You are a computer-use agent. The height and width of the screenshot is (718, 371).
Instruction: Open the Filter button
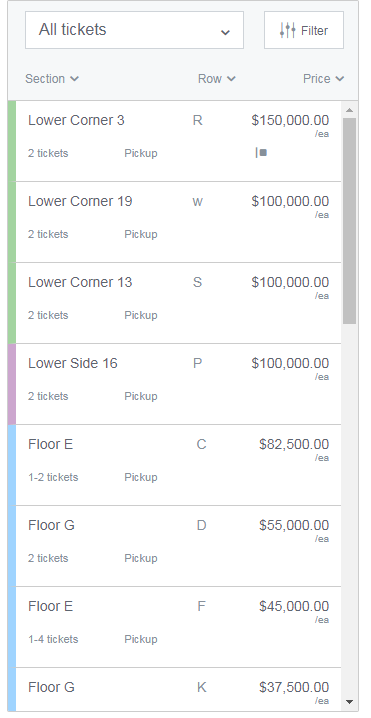304,30
